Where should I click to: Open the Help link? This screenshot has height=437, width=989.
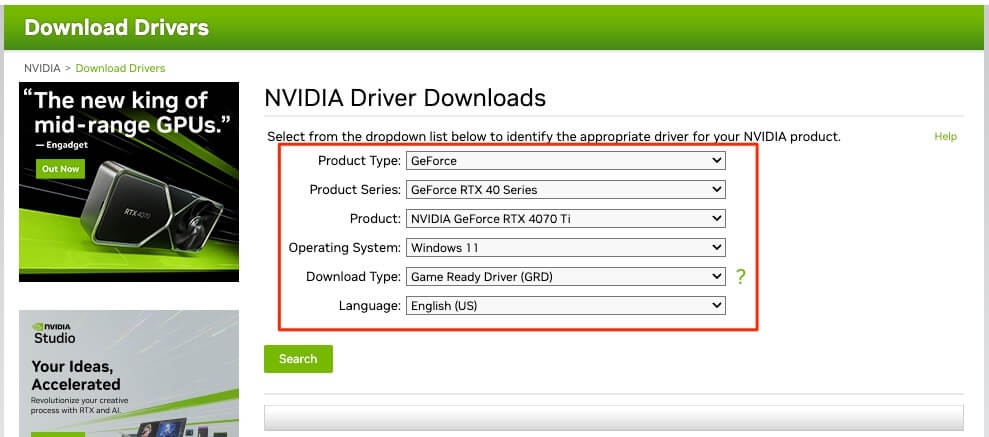[945, 136]
